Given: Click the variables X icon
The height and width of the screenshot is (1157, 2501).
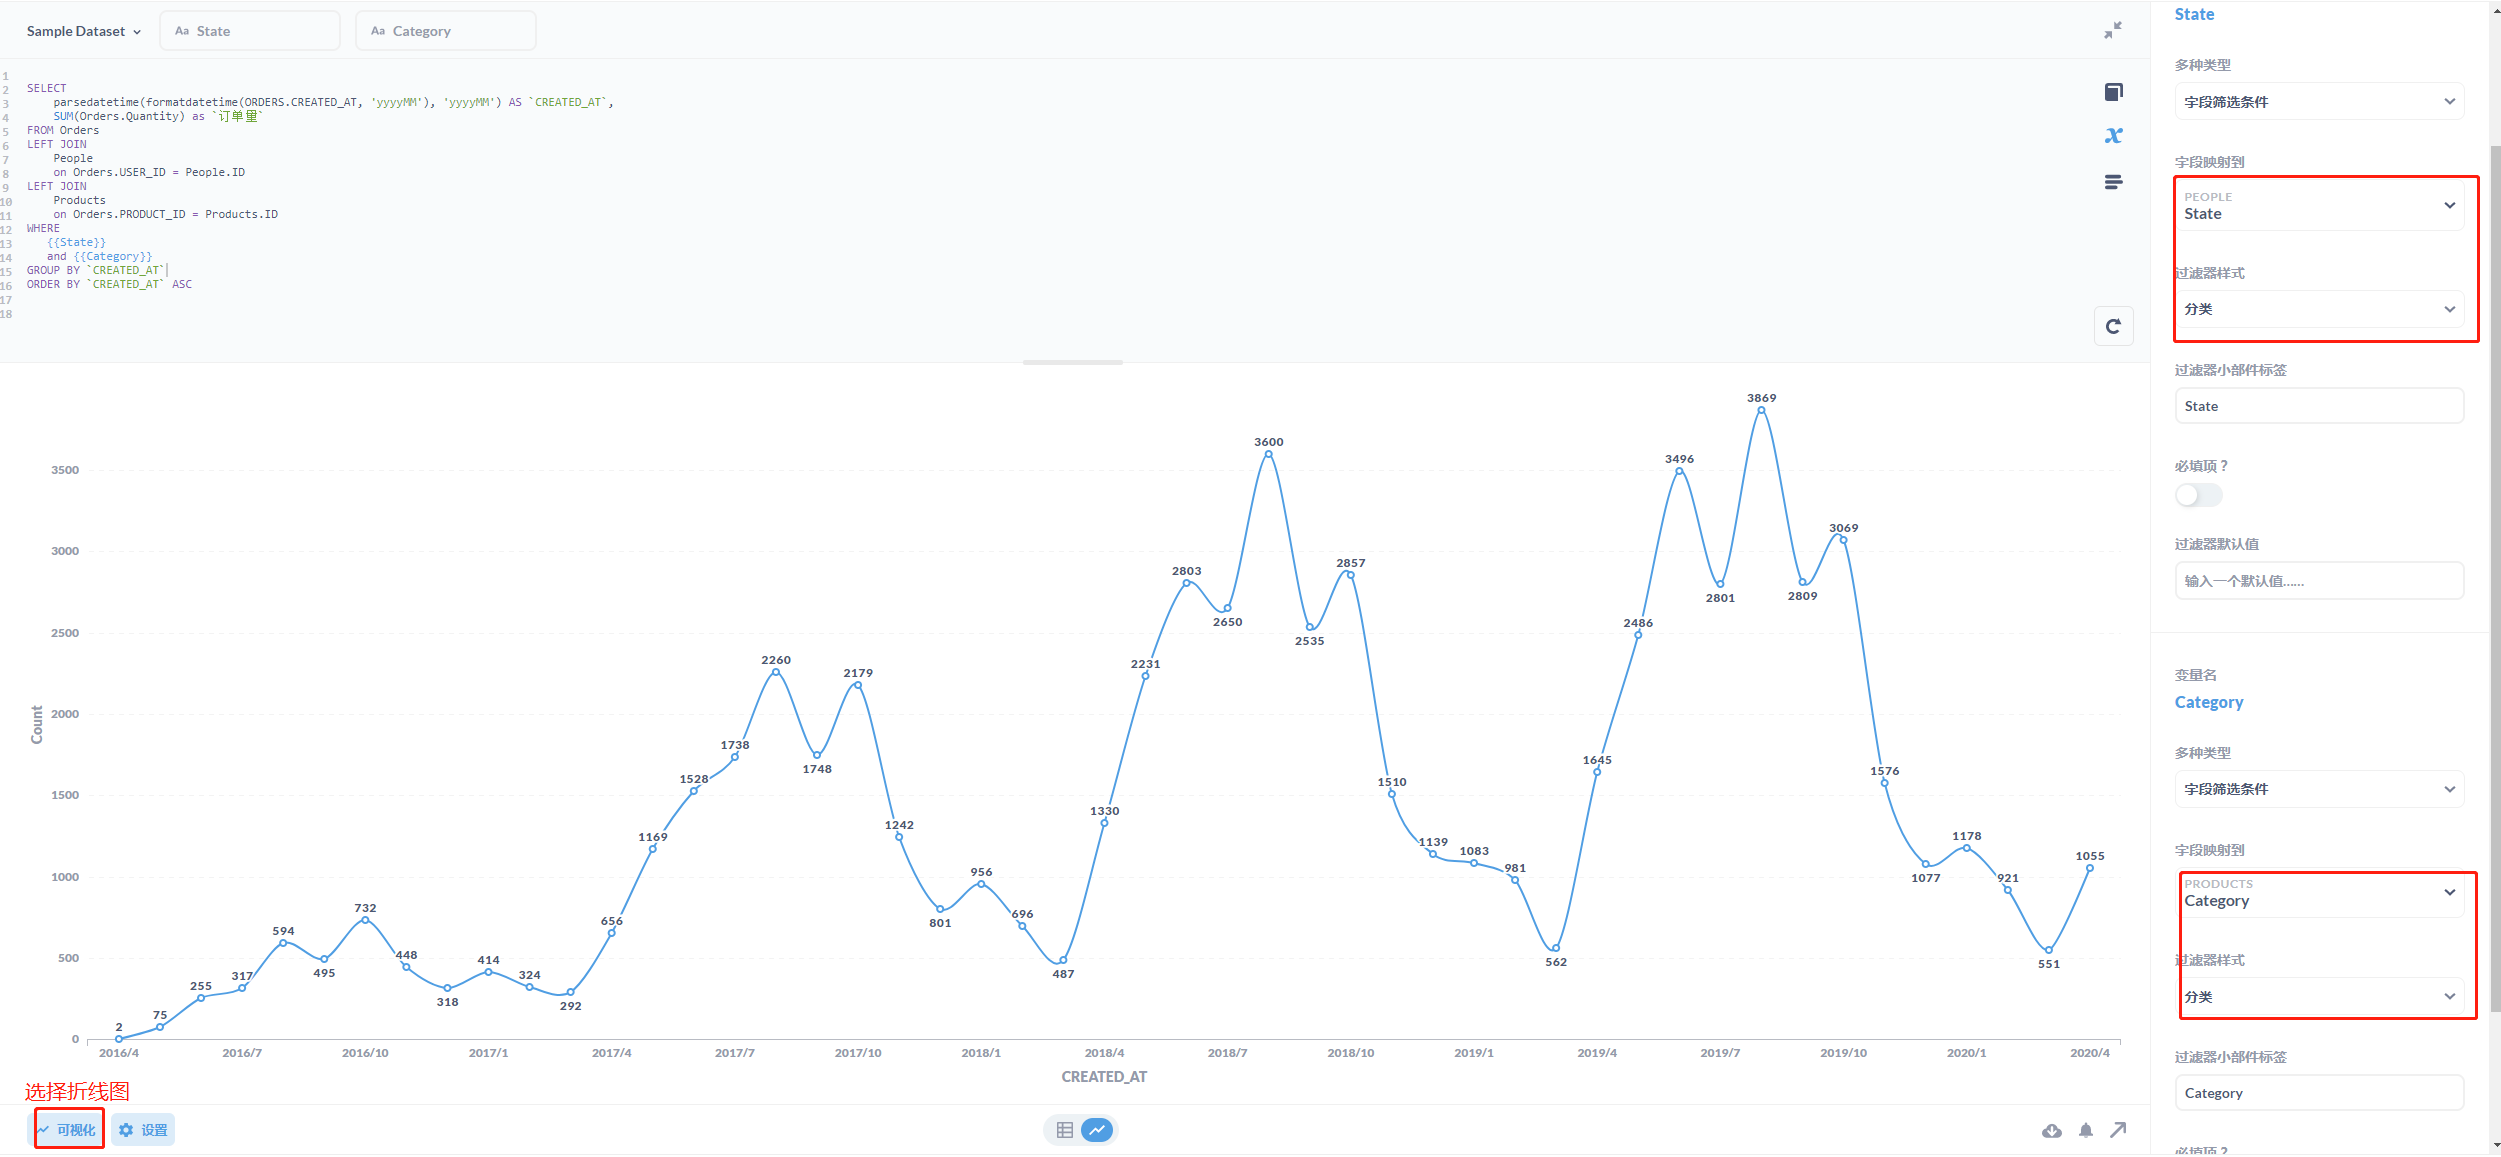Looking at the screenshot, I should point(2113,136).
